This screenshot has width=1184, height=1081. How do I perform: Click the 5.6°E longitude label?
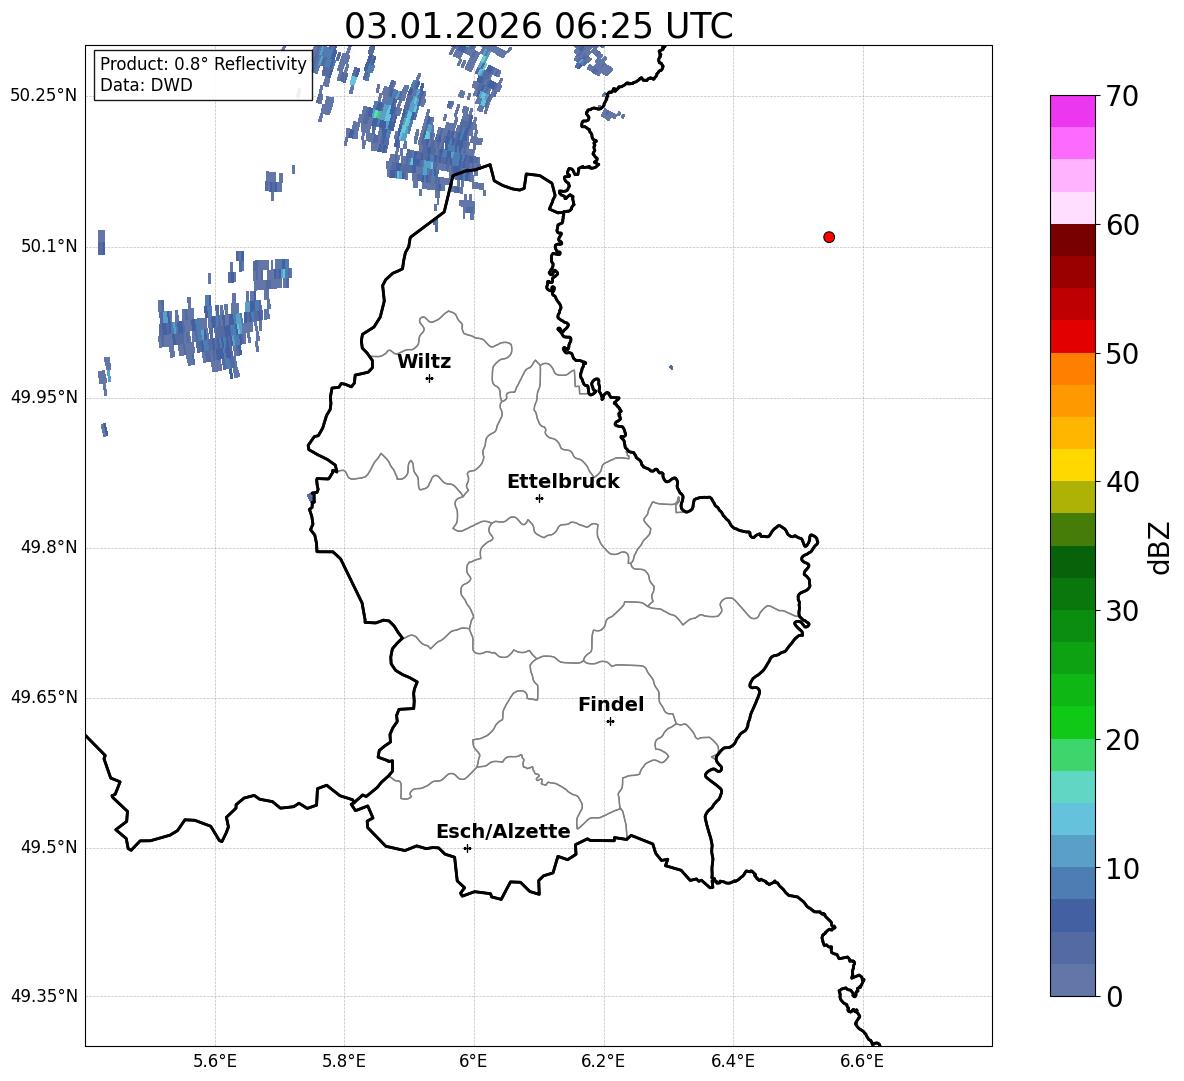(x=215, y=1061)
